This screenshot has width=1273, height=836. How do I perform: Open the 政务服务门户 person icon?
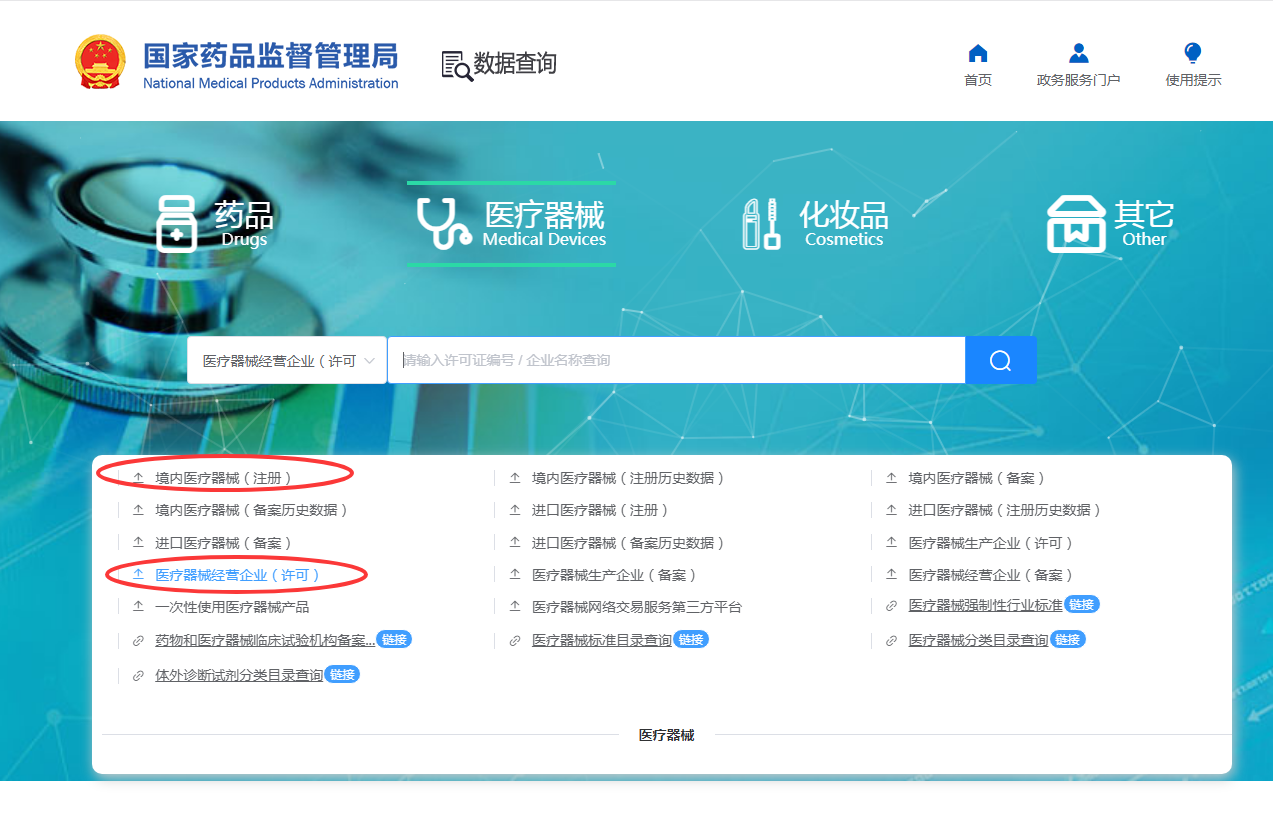1078,54
